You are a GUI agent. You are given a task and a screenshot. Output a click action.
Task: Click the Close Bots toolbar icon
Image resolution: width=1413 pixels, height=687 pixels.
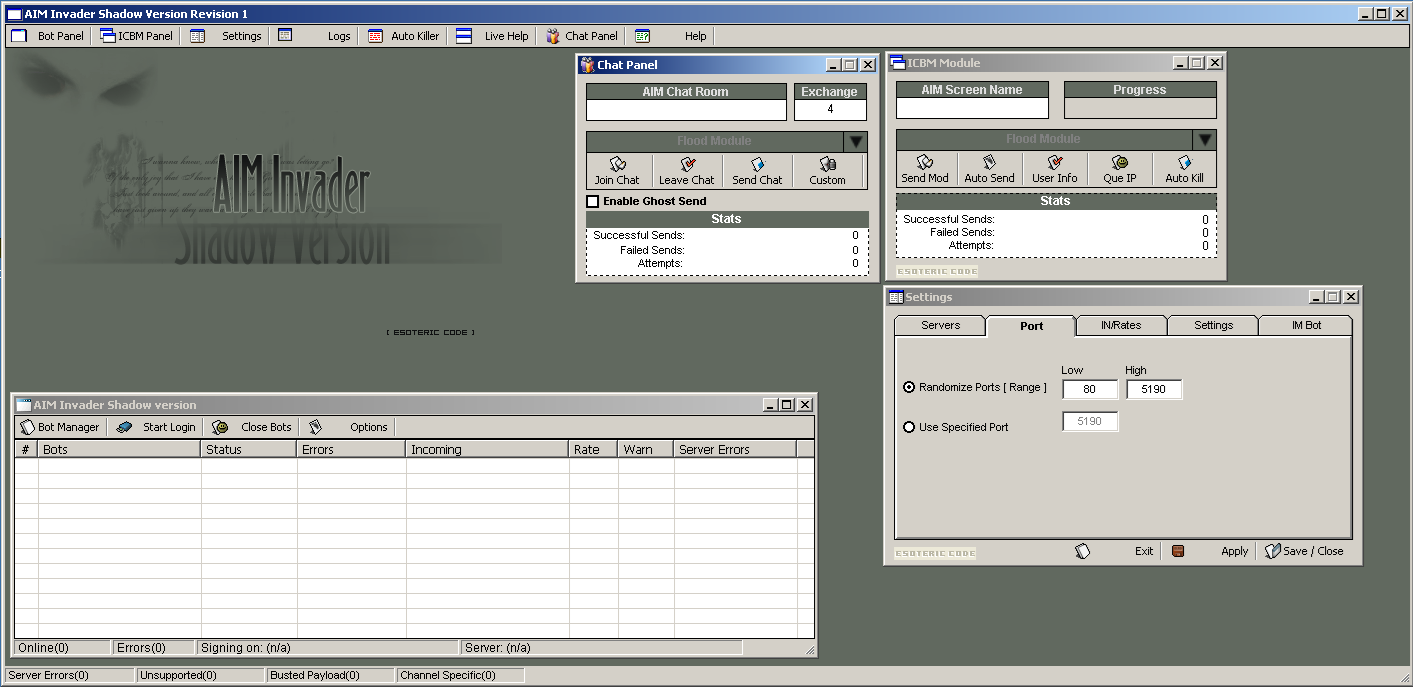220,427
